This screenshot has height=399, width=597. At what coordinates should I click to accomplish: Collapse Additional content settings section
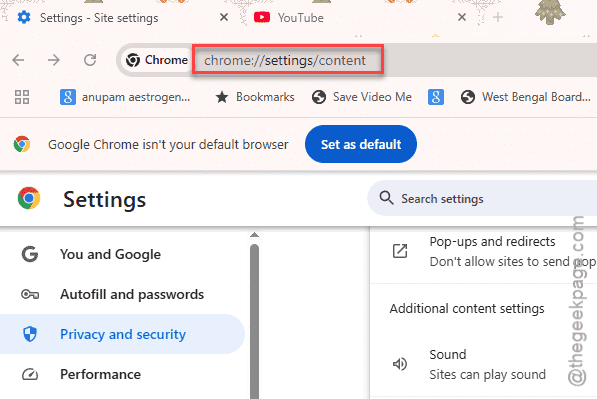[x=467, y=308]
